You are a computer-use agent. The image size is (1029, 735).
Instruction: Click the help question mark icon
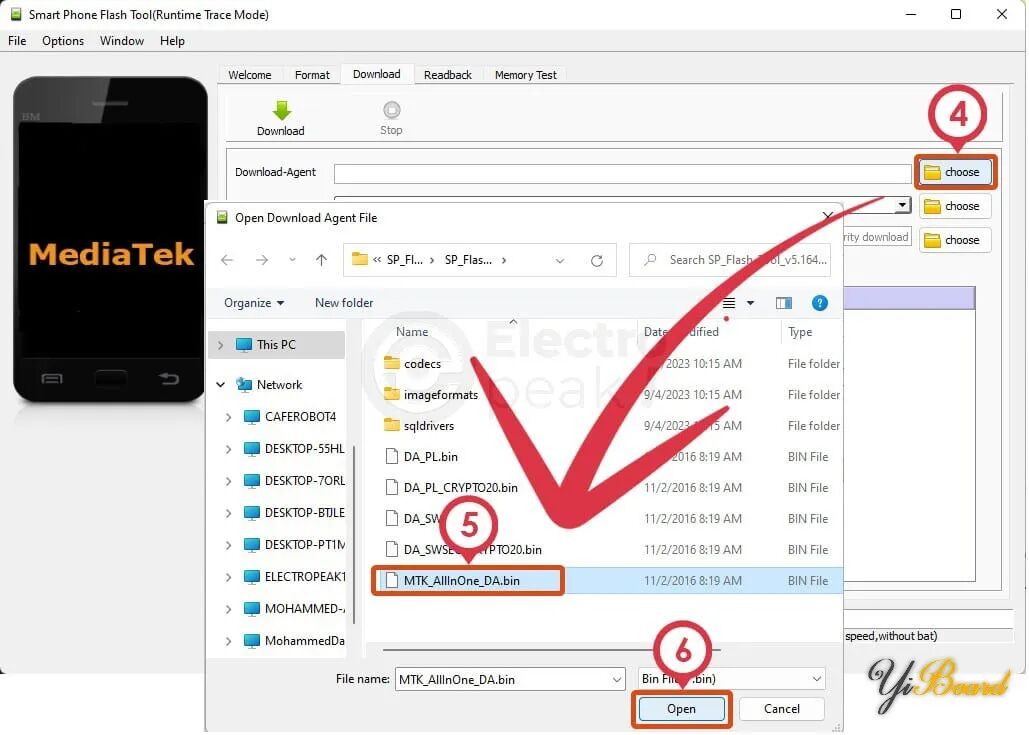point(819,303)
